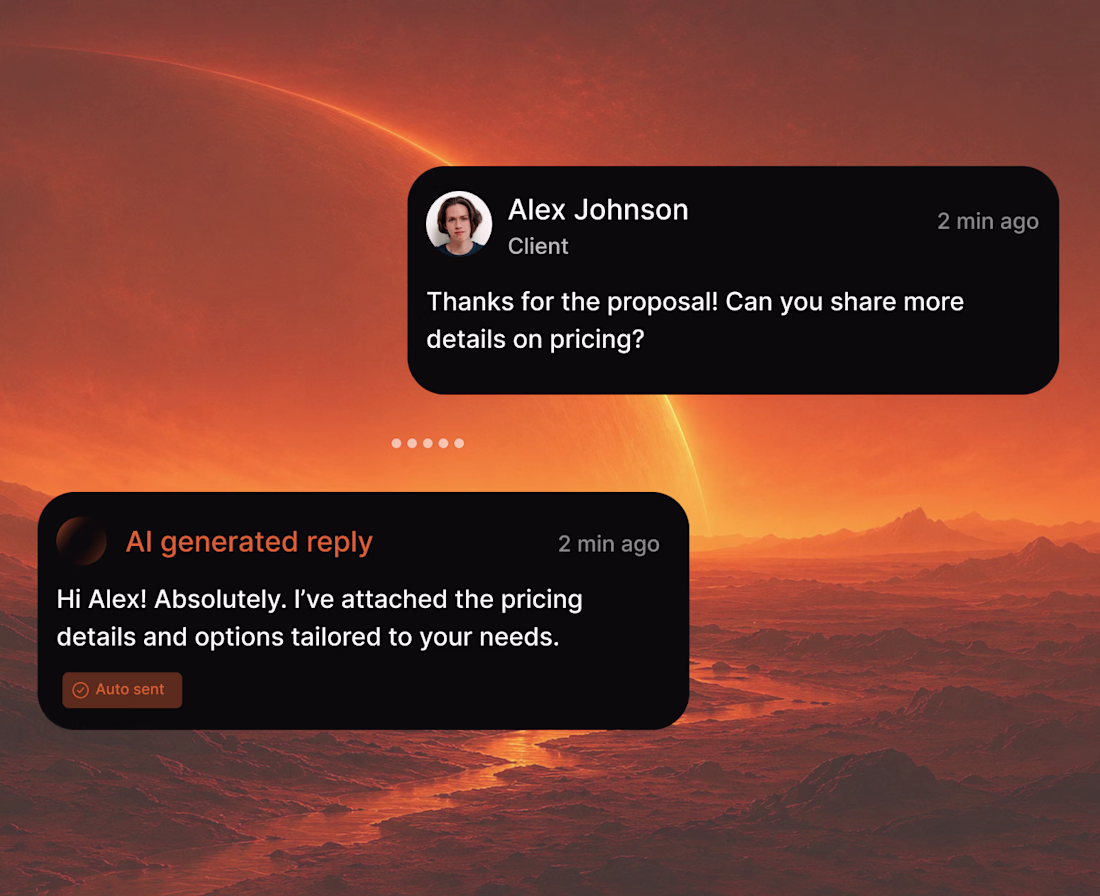Select the middle typing indicator dot
Viewport: 1100px width, 896px height.
pyautogui.click(x=428, y=443)
